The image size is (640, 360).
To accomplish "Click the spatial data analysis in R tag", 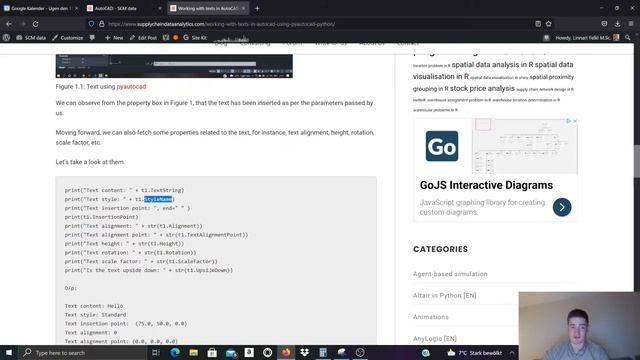I will [492, 64].
